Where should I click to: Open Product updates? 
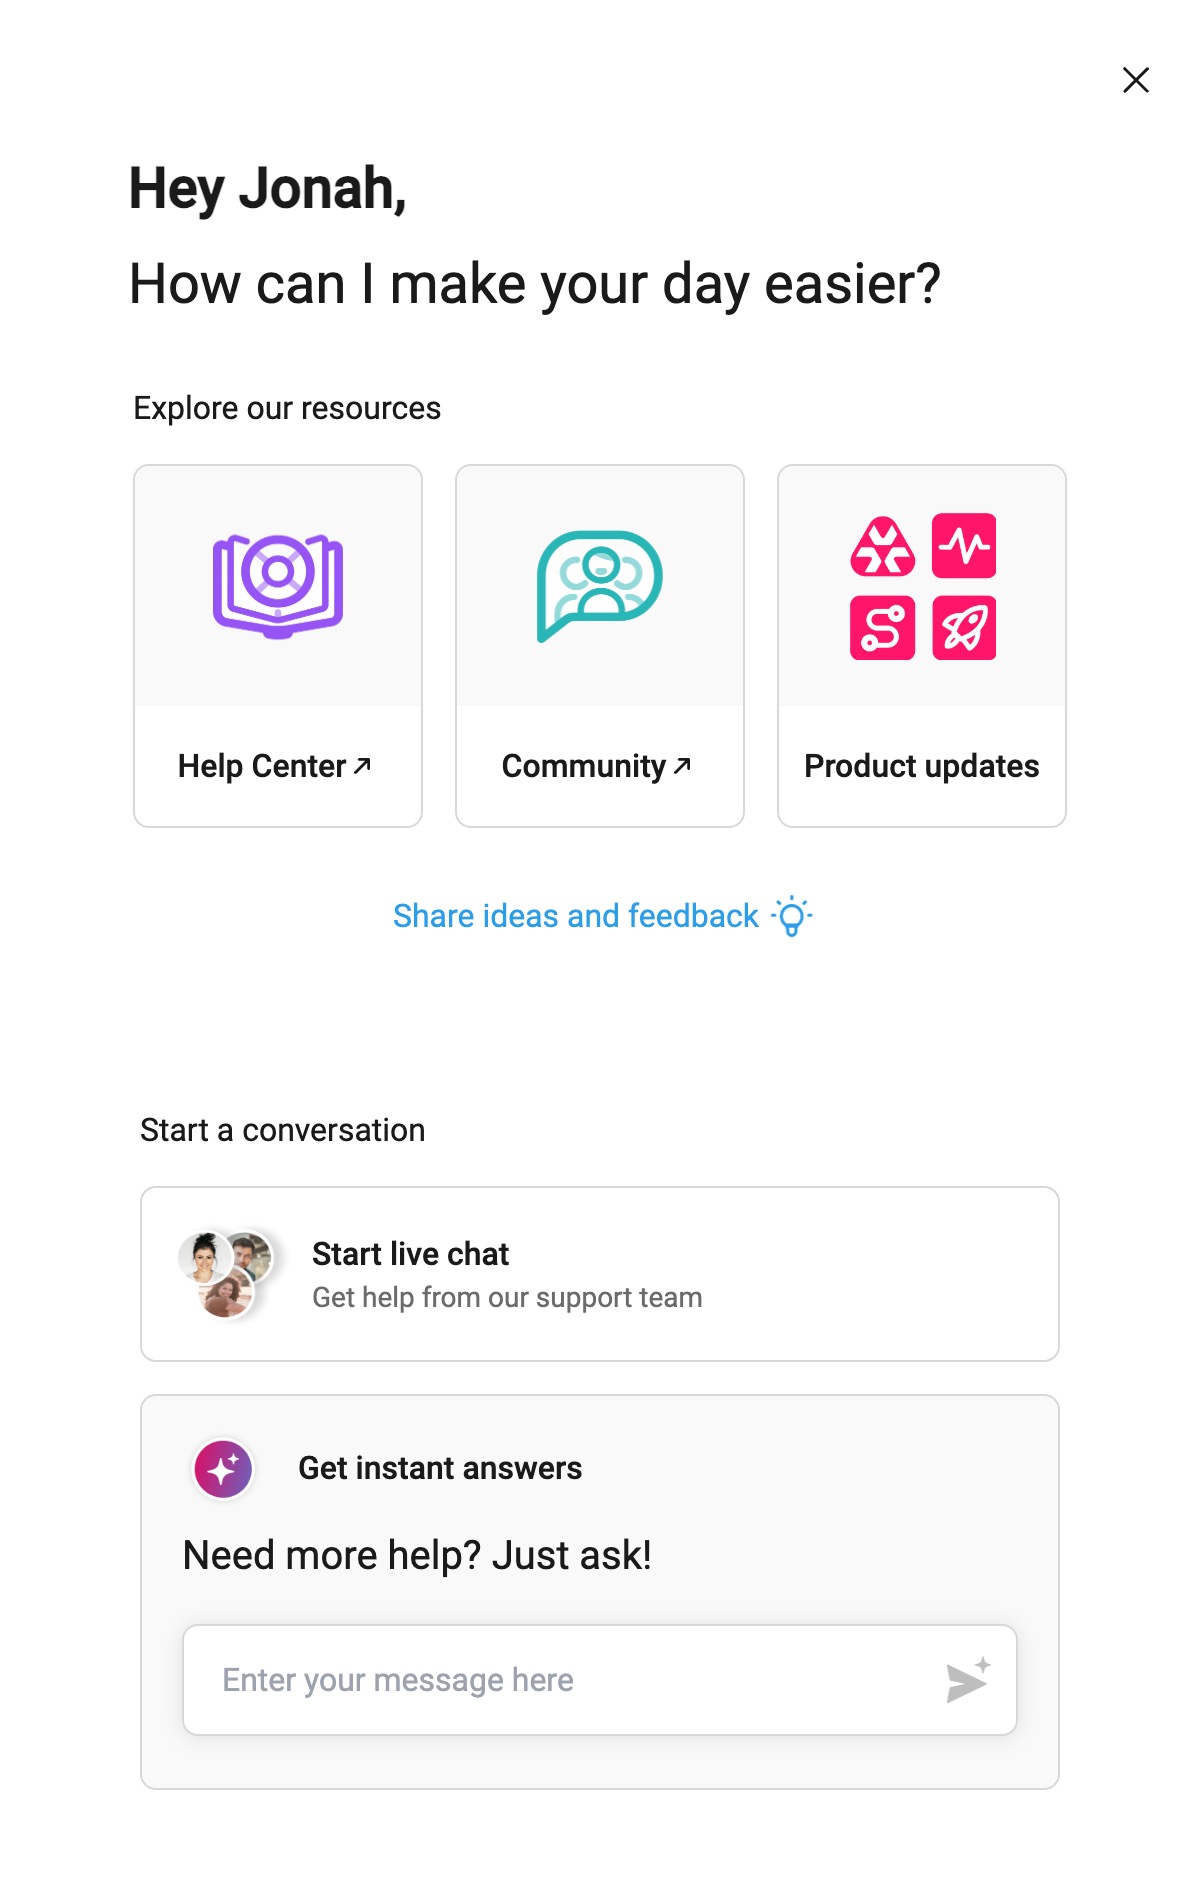(921, 766)
